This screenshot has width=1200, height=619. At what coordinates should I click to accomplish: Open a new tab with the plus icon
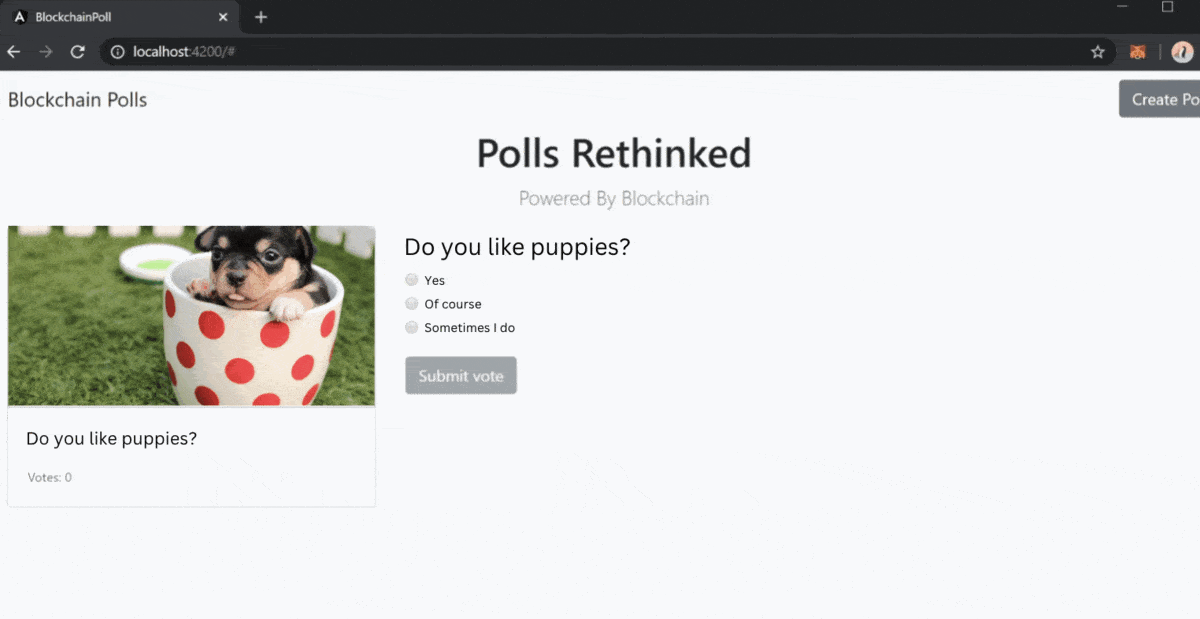tap(261, 17)
